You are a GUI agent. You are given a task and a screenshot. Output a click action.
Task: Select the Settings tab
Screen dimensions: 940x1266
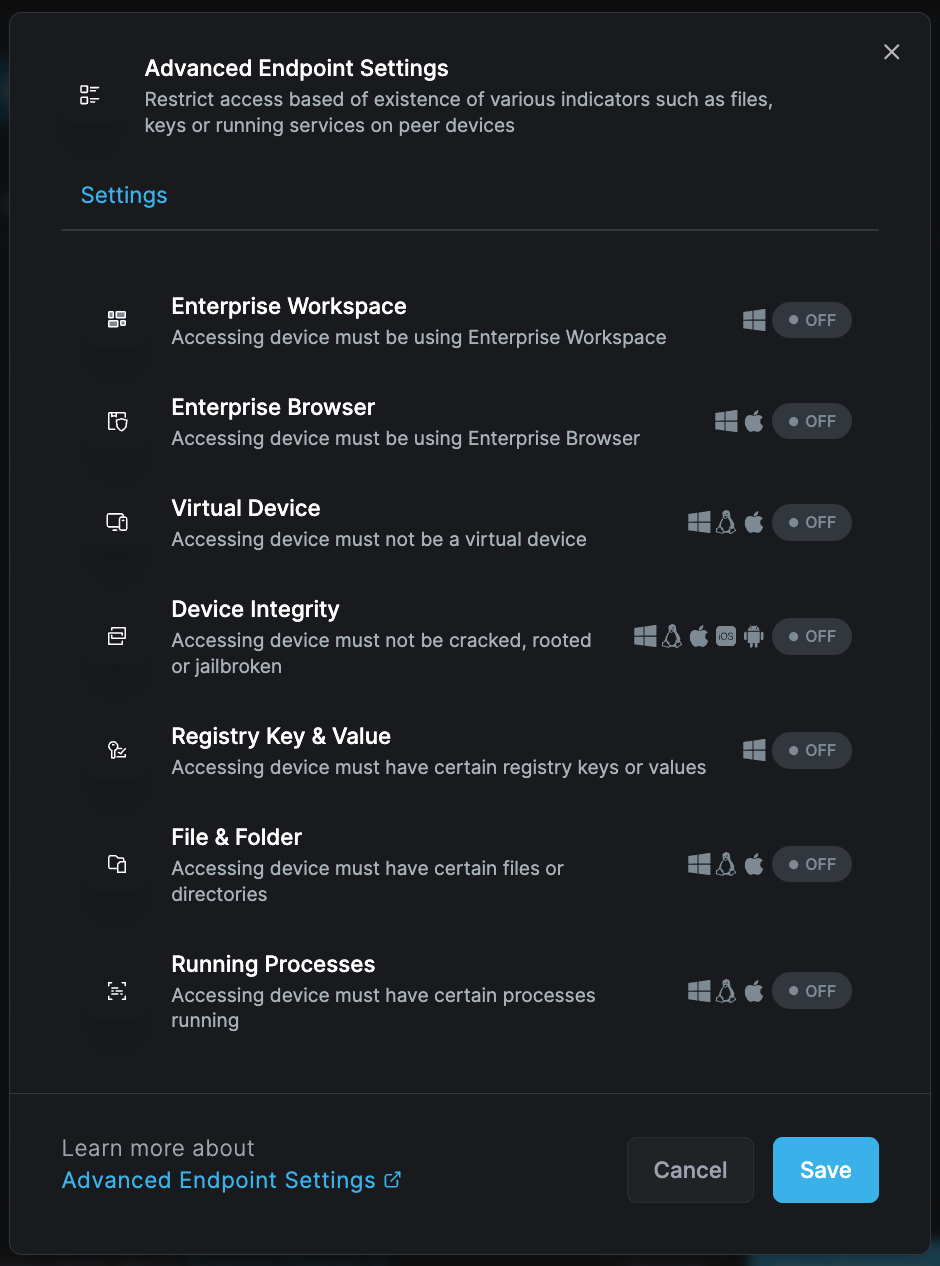click(x=124, y=195)
